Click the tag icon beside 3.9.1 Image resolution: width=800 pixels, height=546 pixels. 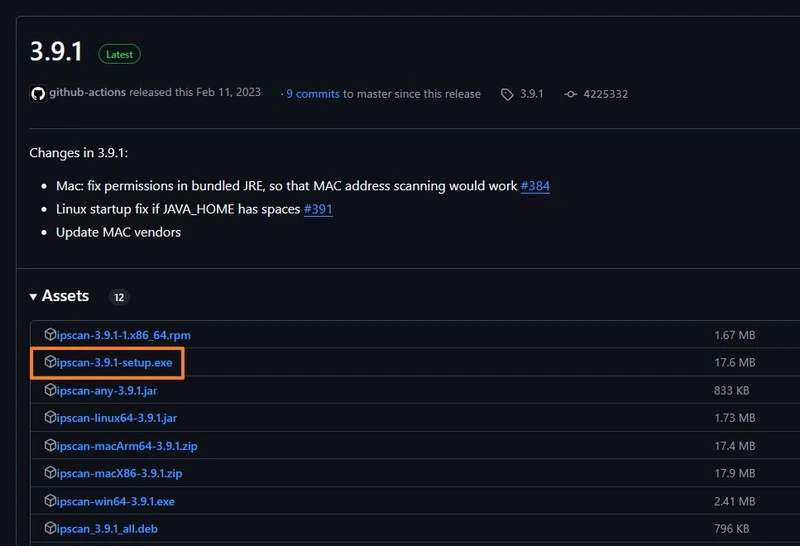[x=507, y=94]
